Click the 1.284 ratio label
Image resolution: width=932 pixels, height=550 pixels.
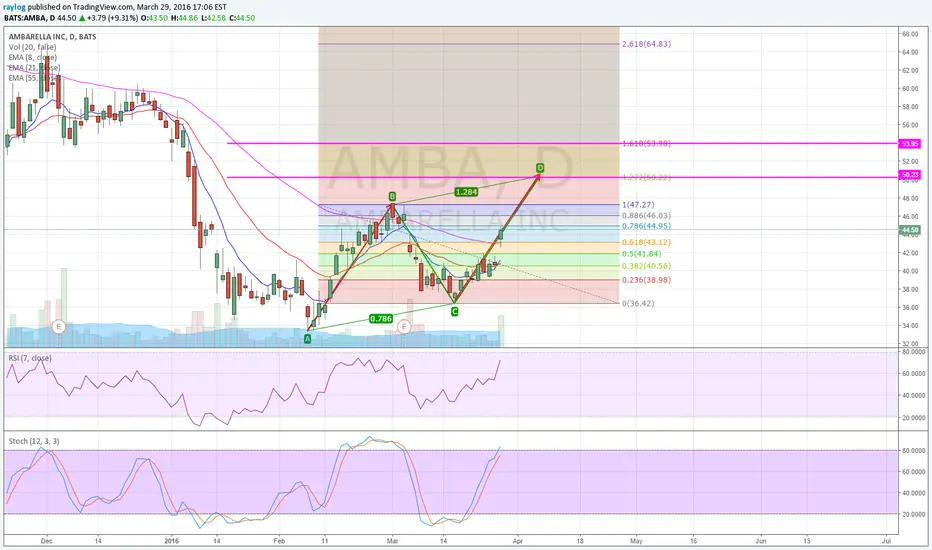click(x=467, y=191)
